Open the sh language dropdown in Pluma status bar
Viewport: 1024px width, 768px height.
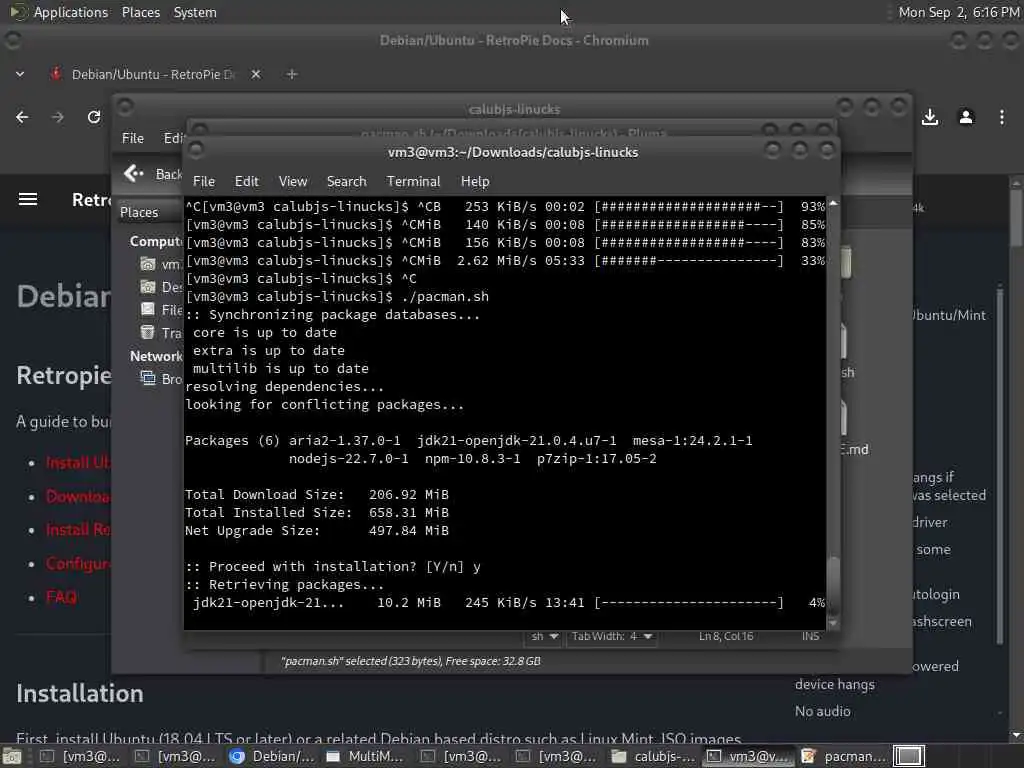coord(543,636)
